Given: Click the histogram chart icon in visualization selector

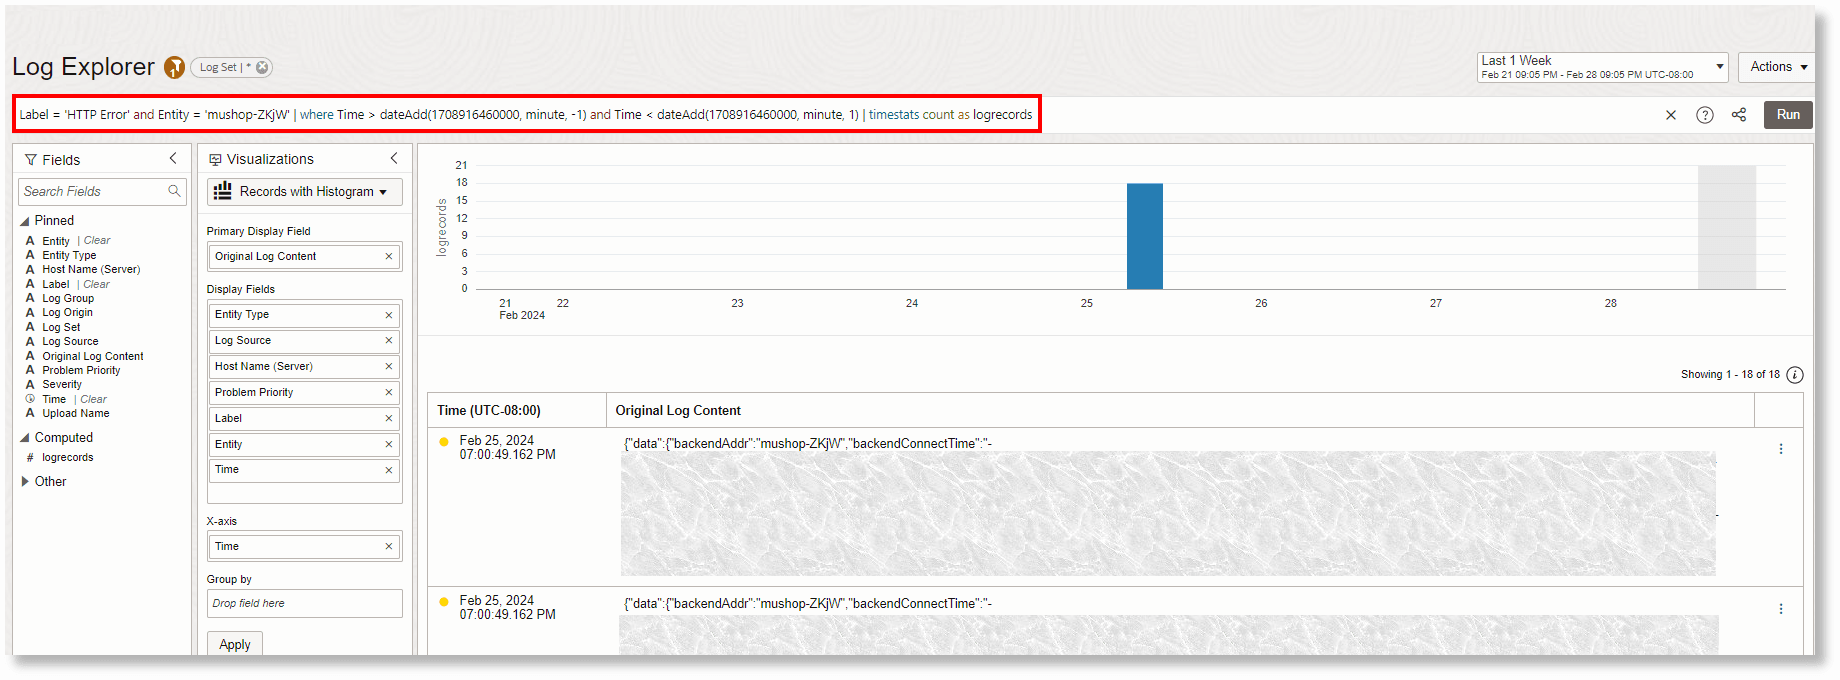Looking at the screenshot, I should 223,191.
